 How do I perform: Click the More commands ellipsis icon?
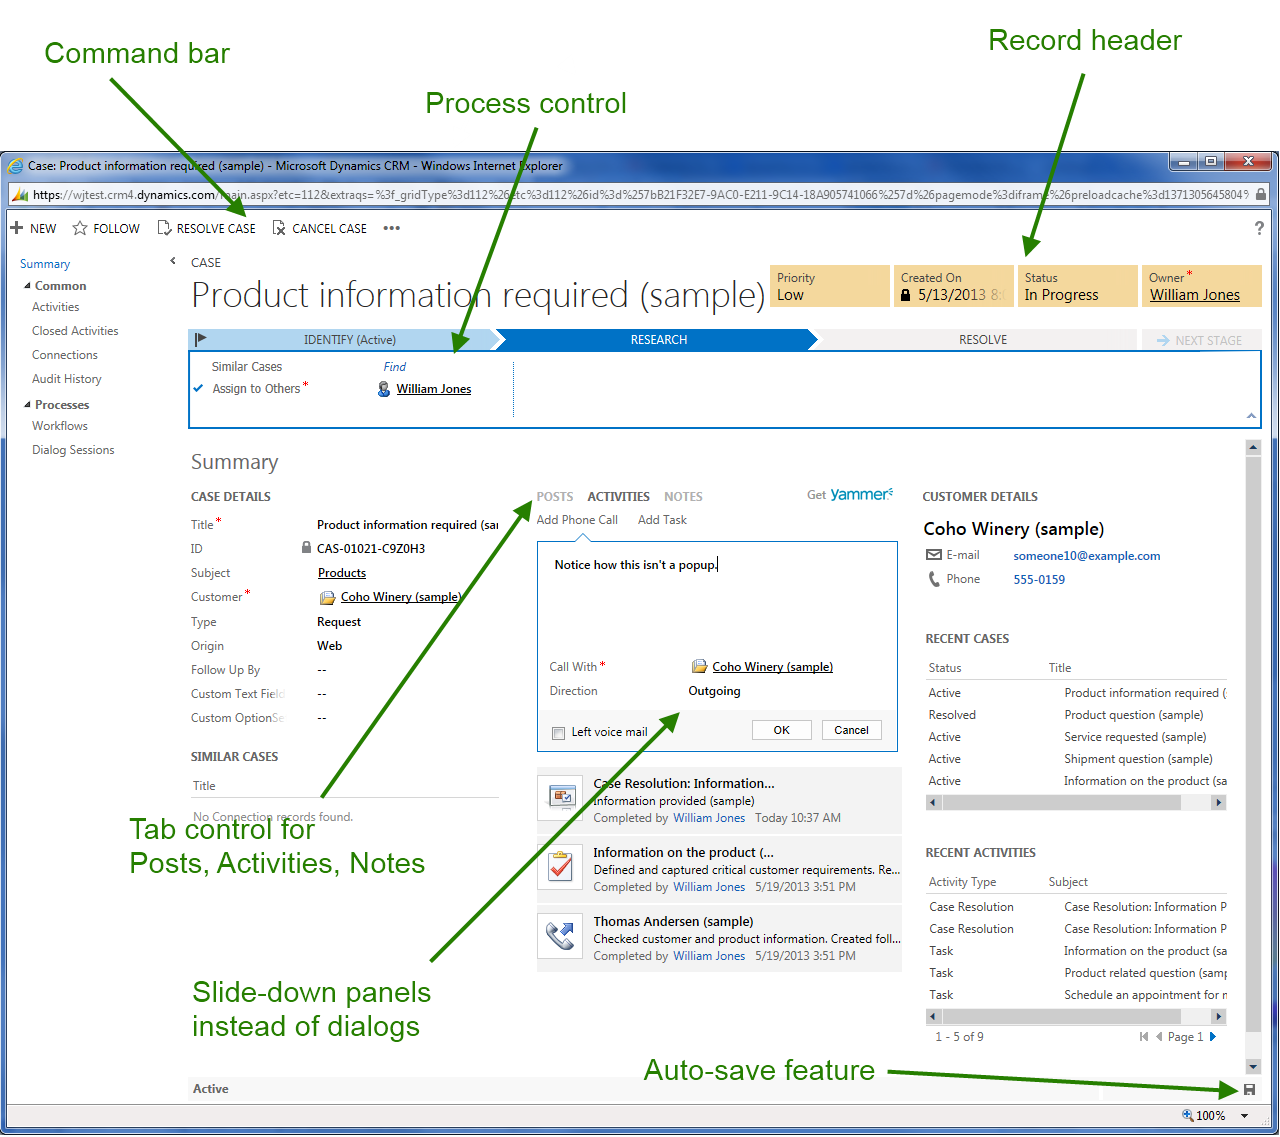tap(391, 228)
